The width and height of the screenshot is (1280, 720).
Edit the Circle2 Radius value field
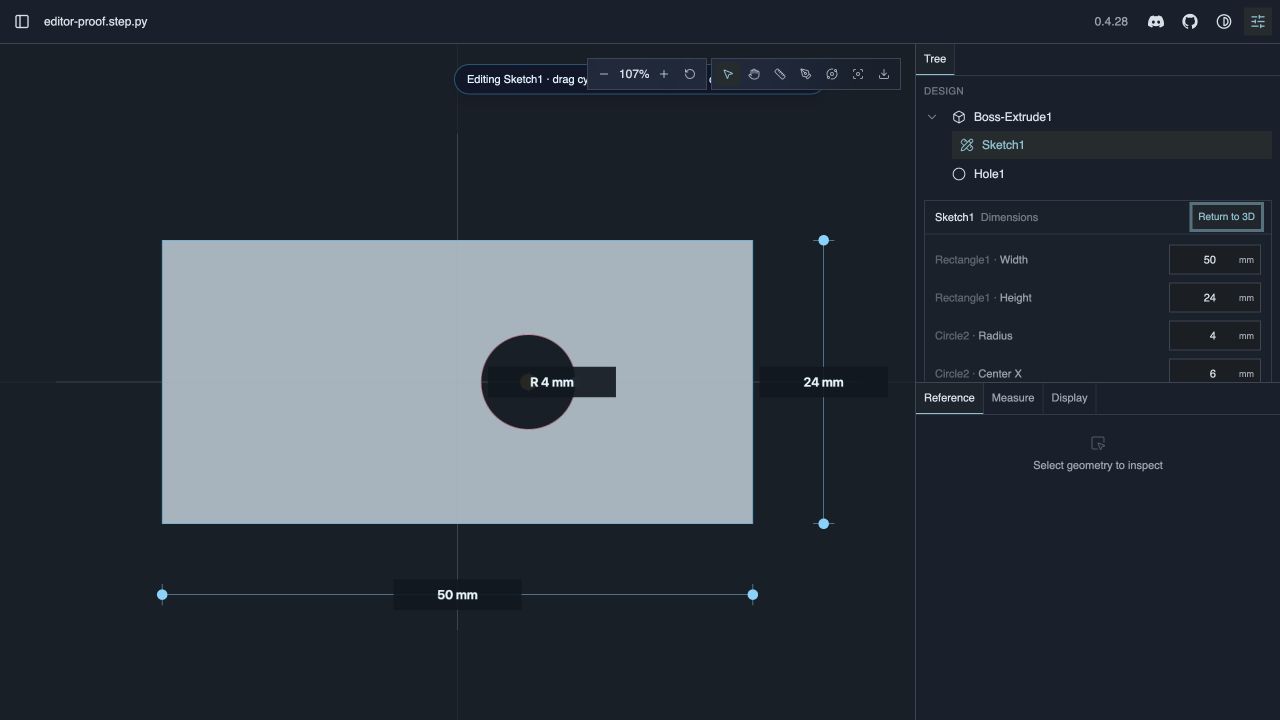1215,336
